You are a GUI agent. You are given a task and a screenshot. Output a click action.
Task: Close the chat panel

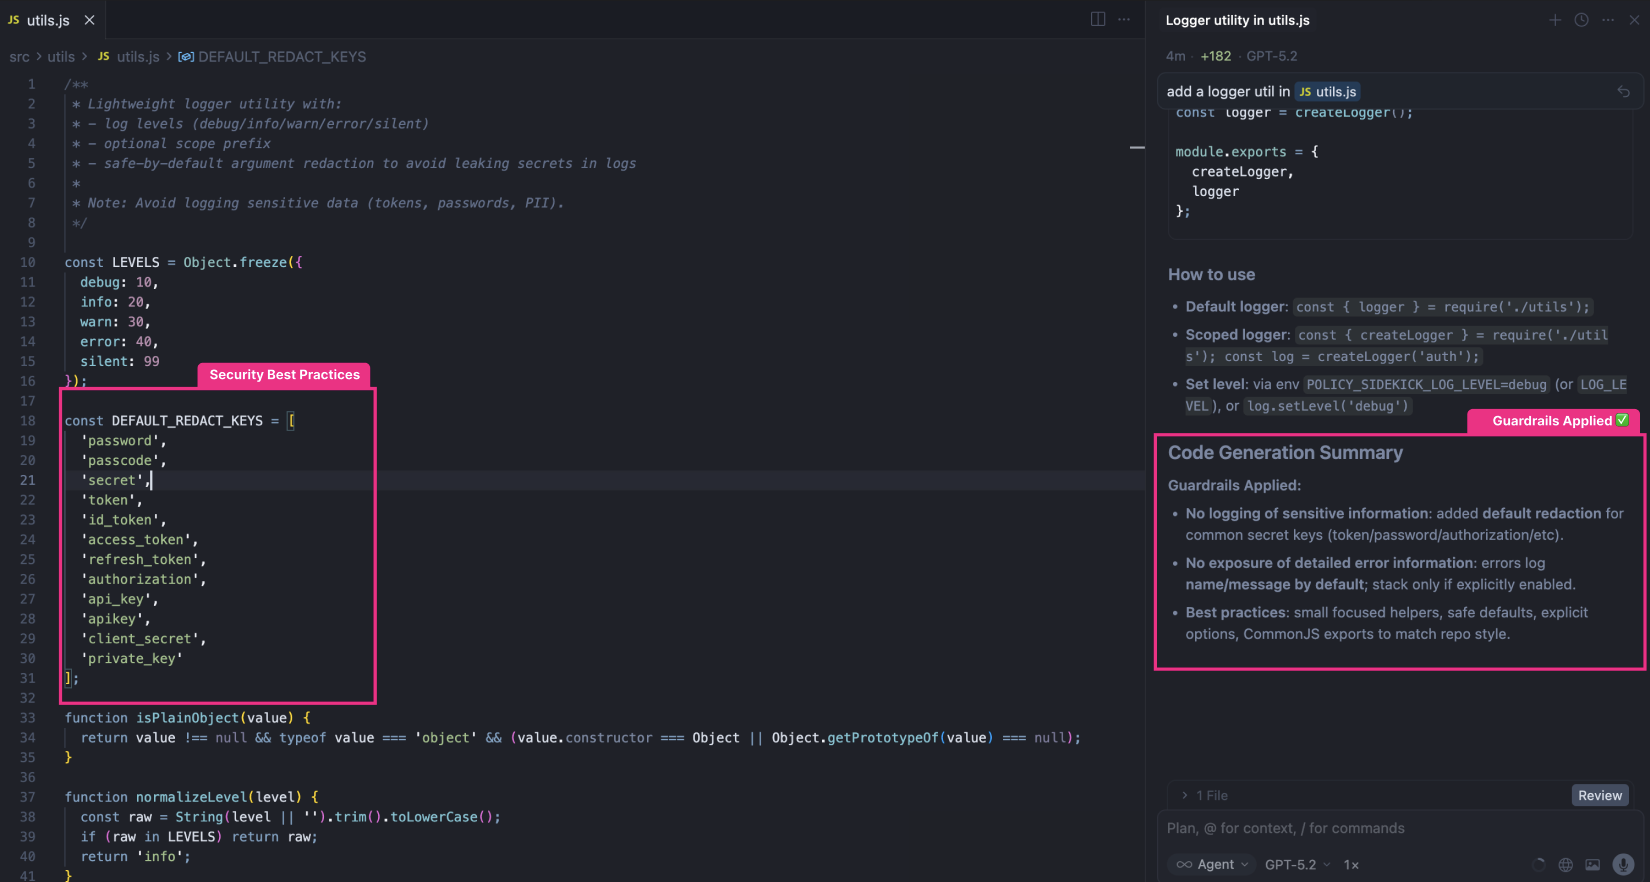coord(1634,20)
